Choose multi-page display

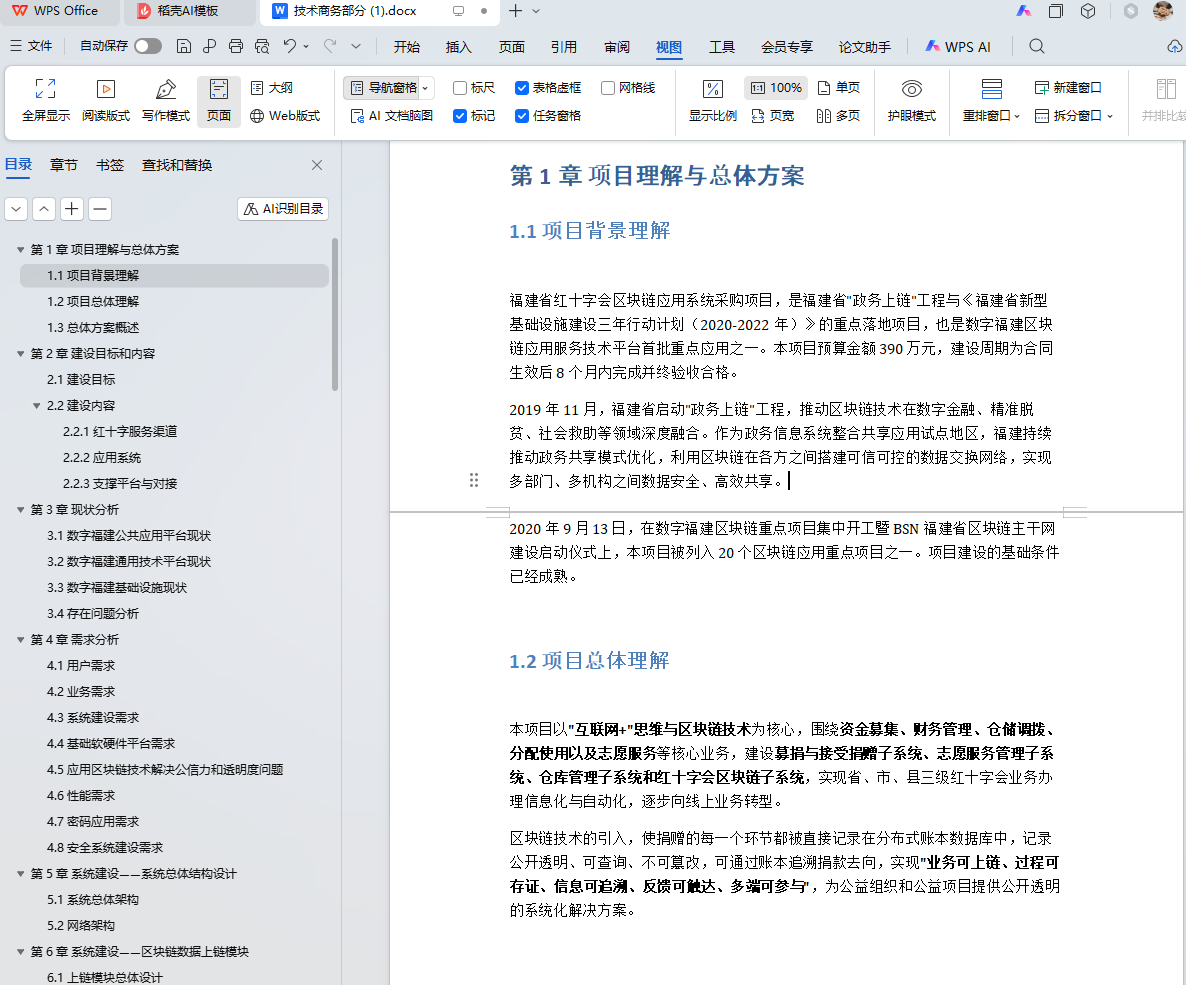click(838, 116)
